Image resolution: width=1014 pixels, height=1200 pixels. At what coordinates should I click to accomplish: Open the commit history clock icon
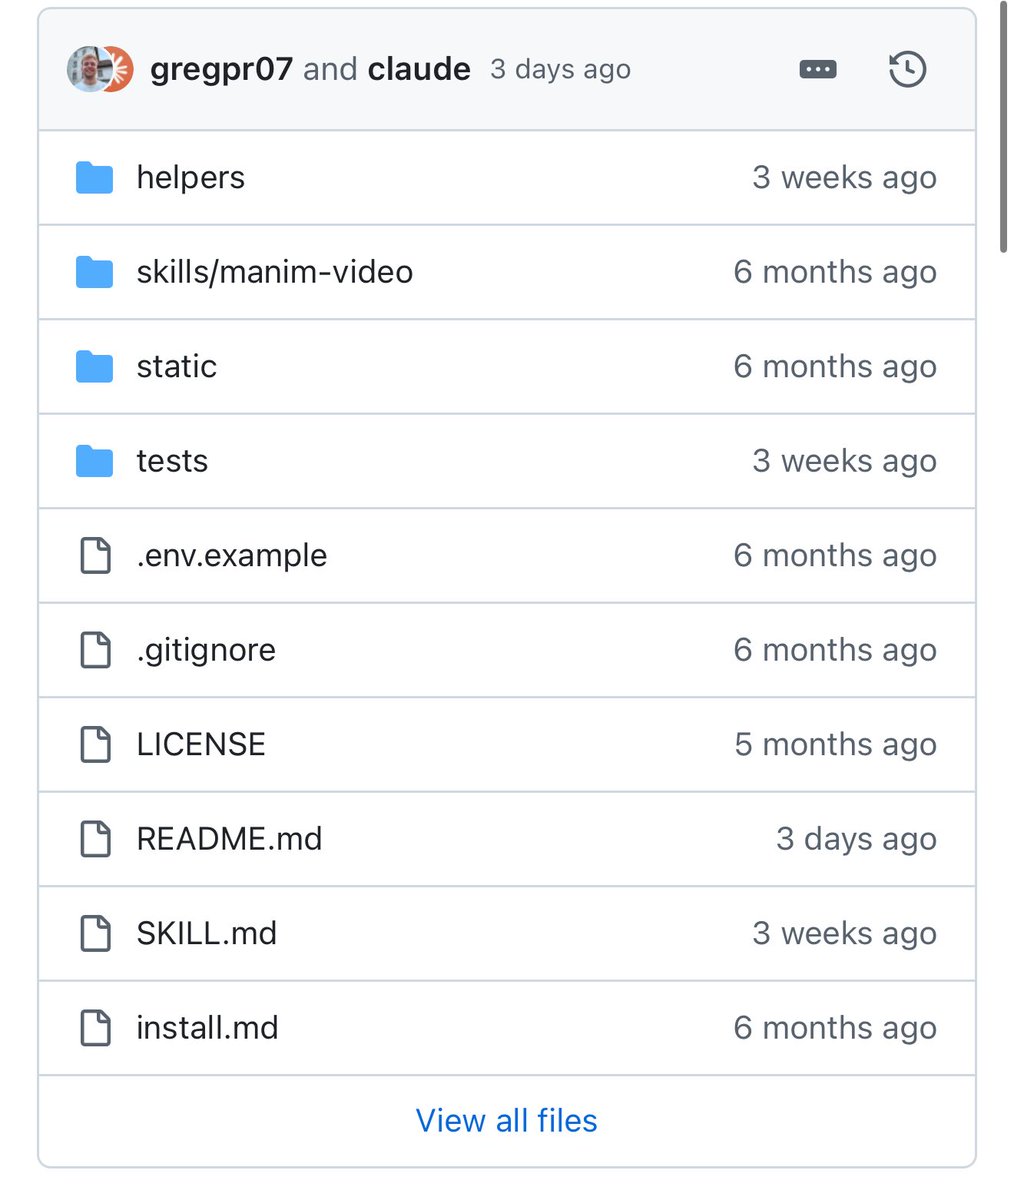click(x=907, y=70)
